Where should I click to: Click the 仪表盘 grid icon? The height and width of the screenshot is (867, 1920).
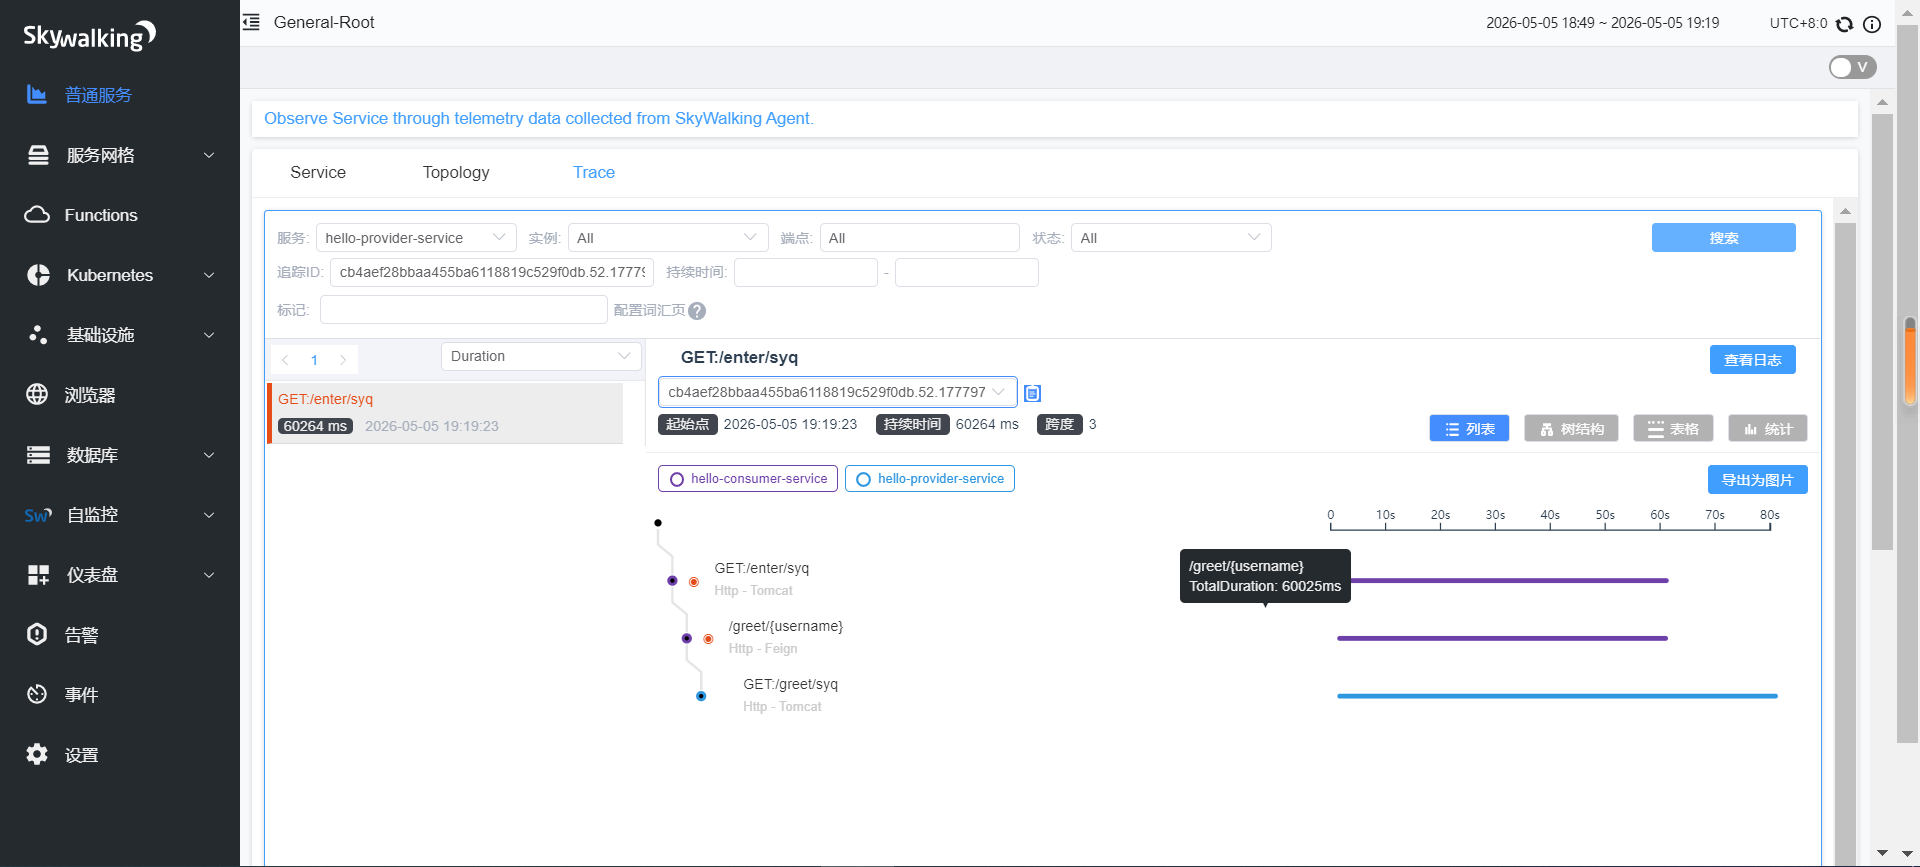(38, 575)
